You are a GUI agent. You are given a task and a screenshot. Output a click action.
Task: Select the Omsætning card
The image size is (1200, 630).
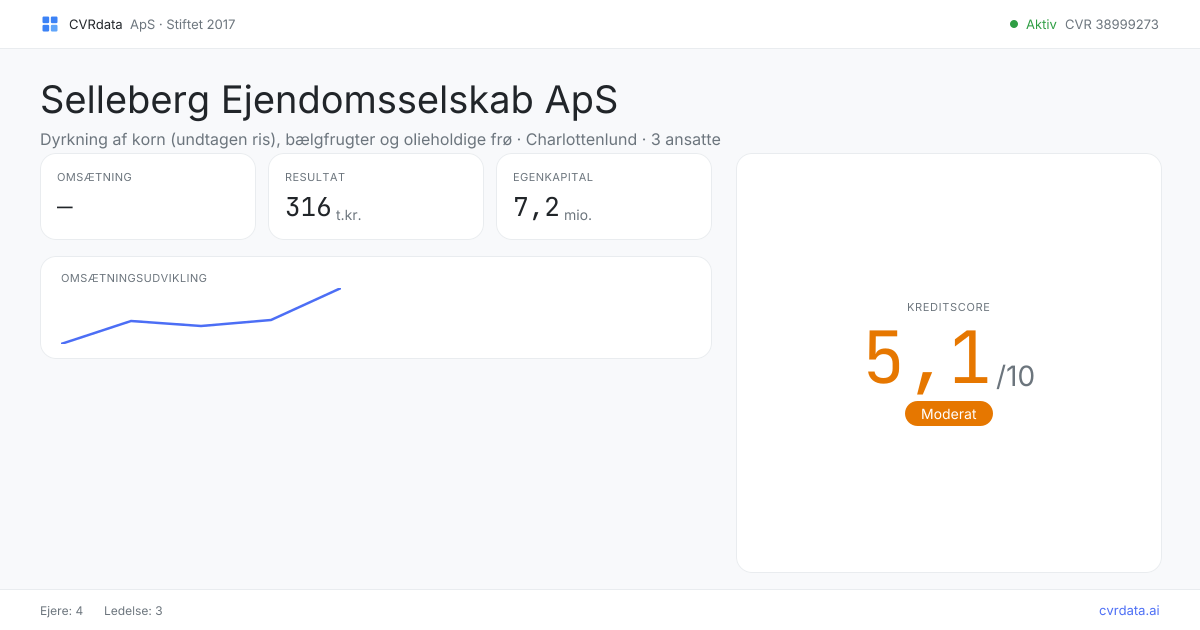coord(148,196)
